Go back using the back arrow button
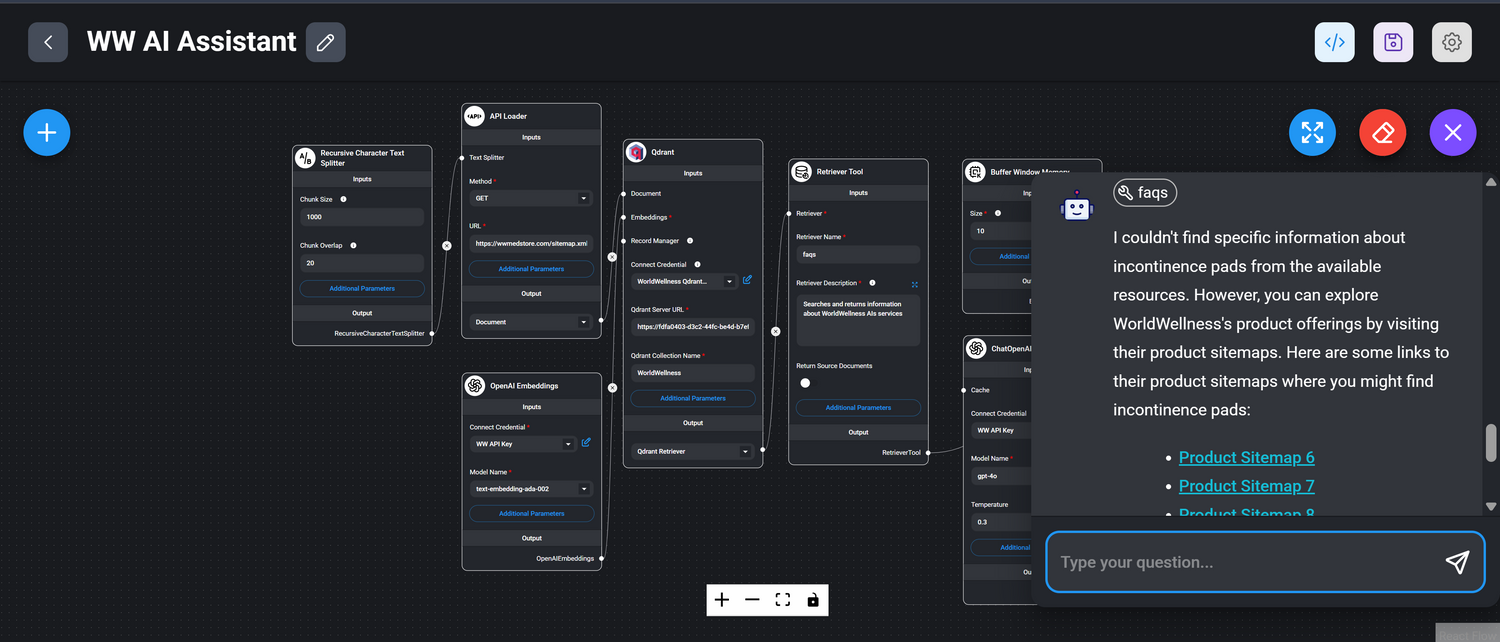1500x642 pixels. pos(48,42)
